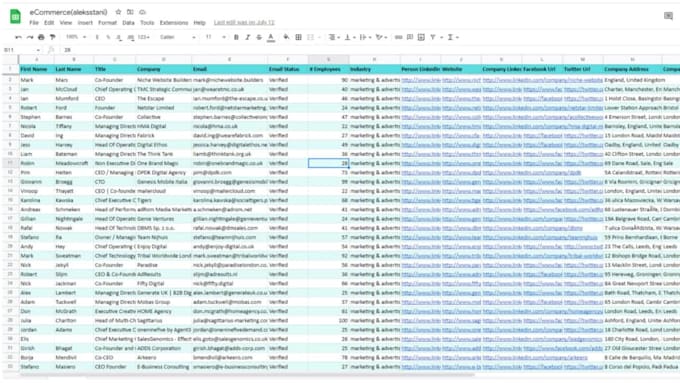Open the File menu
The height and width of the screenshot is (383, 680).
click(x=34, y=23)
